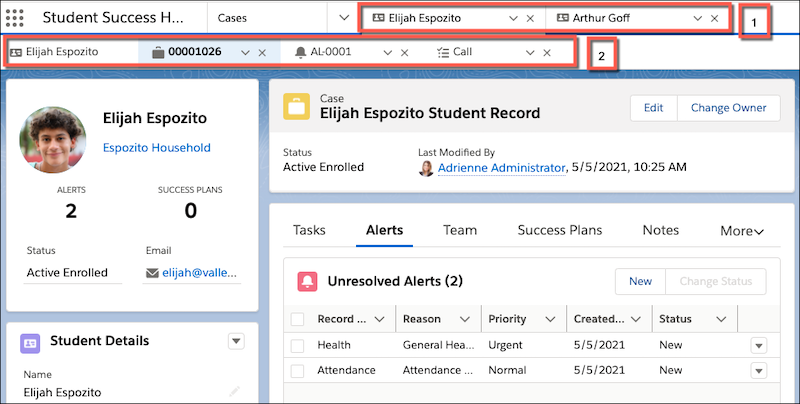Close the Call subtab
Screen dimensions: 800x404
546,53
